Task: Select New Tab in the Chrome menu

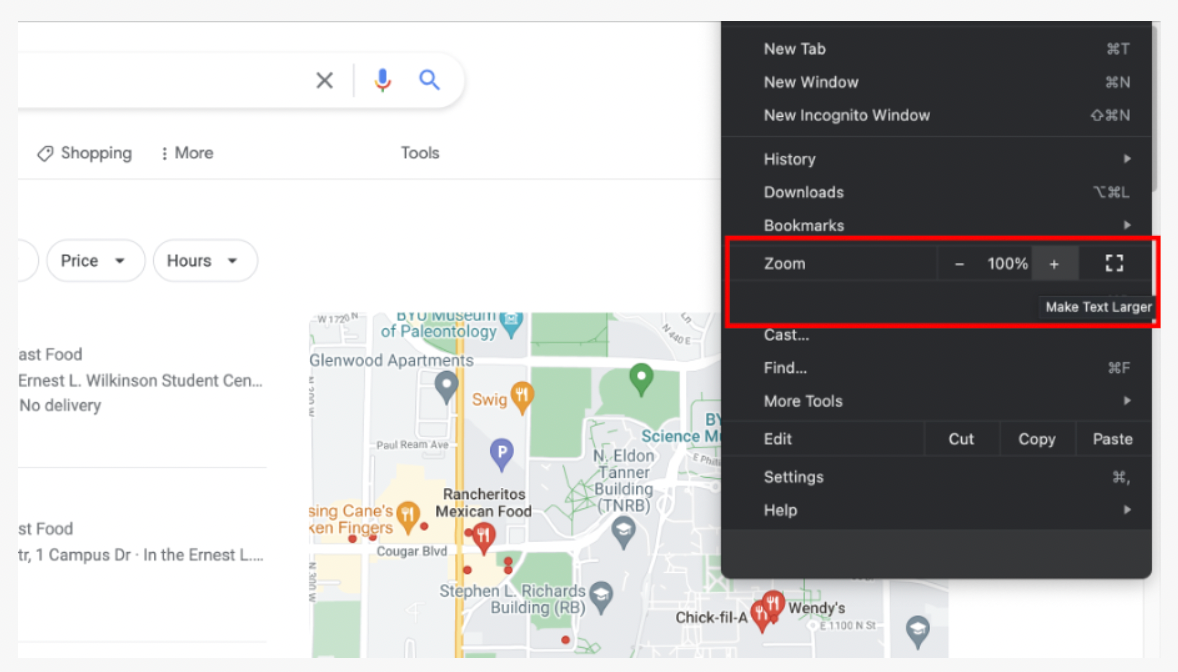Action: (x=936, y=49)
